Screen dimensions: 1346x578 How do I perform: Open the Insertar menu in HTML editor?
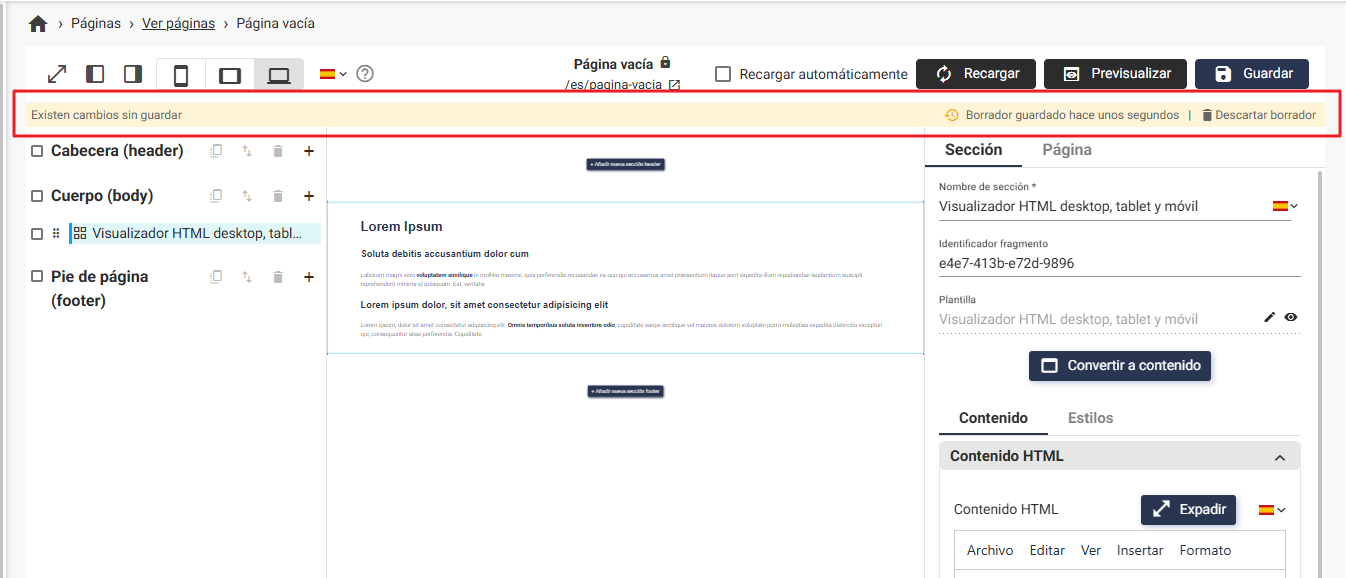(1140, 550)
